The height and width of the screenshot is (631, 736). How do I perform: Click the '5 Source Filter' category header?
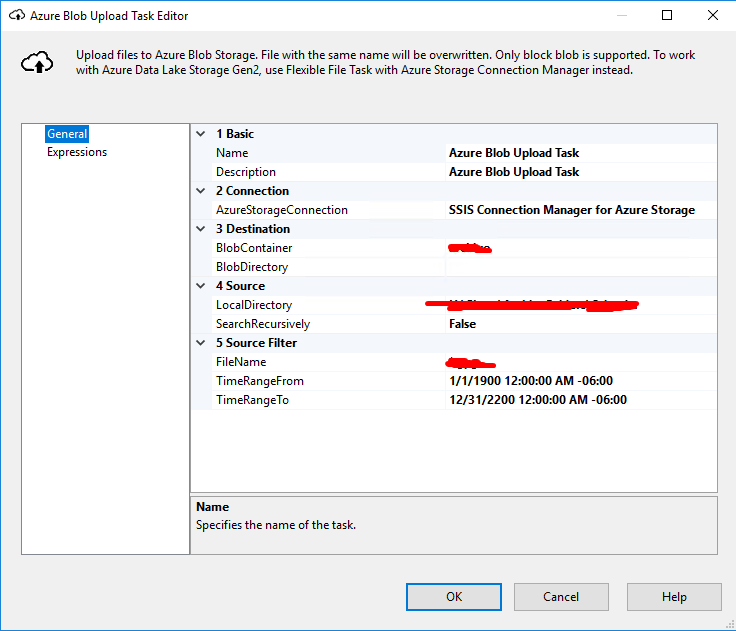(x=256, y=343)
